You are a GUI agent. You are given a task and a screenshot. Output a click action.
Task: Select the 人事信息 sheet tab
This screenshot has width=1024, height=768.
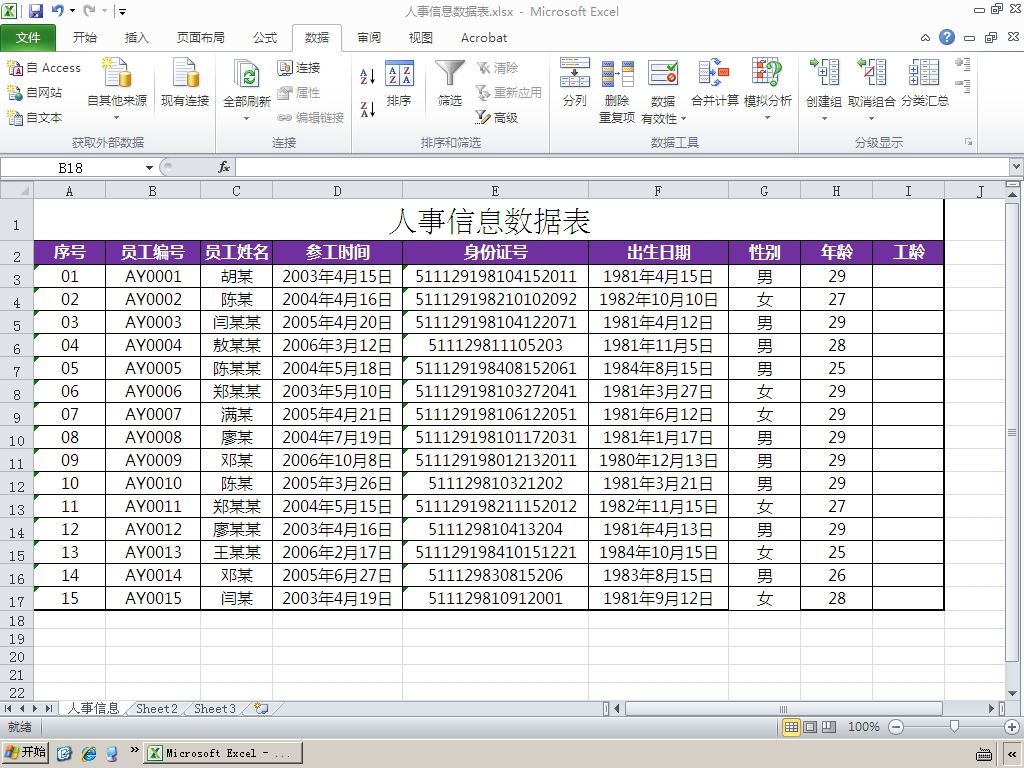(93, 709)
